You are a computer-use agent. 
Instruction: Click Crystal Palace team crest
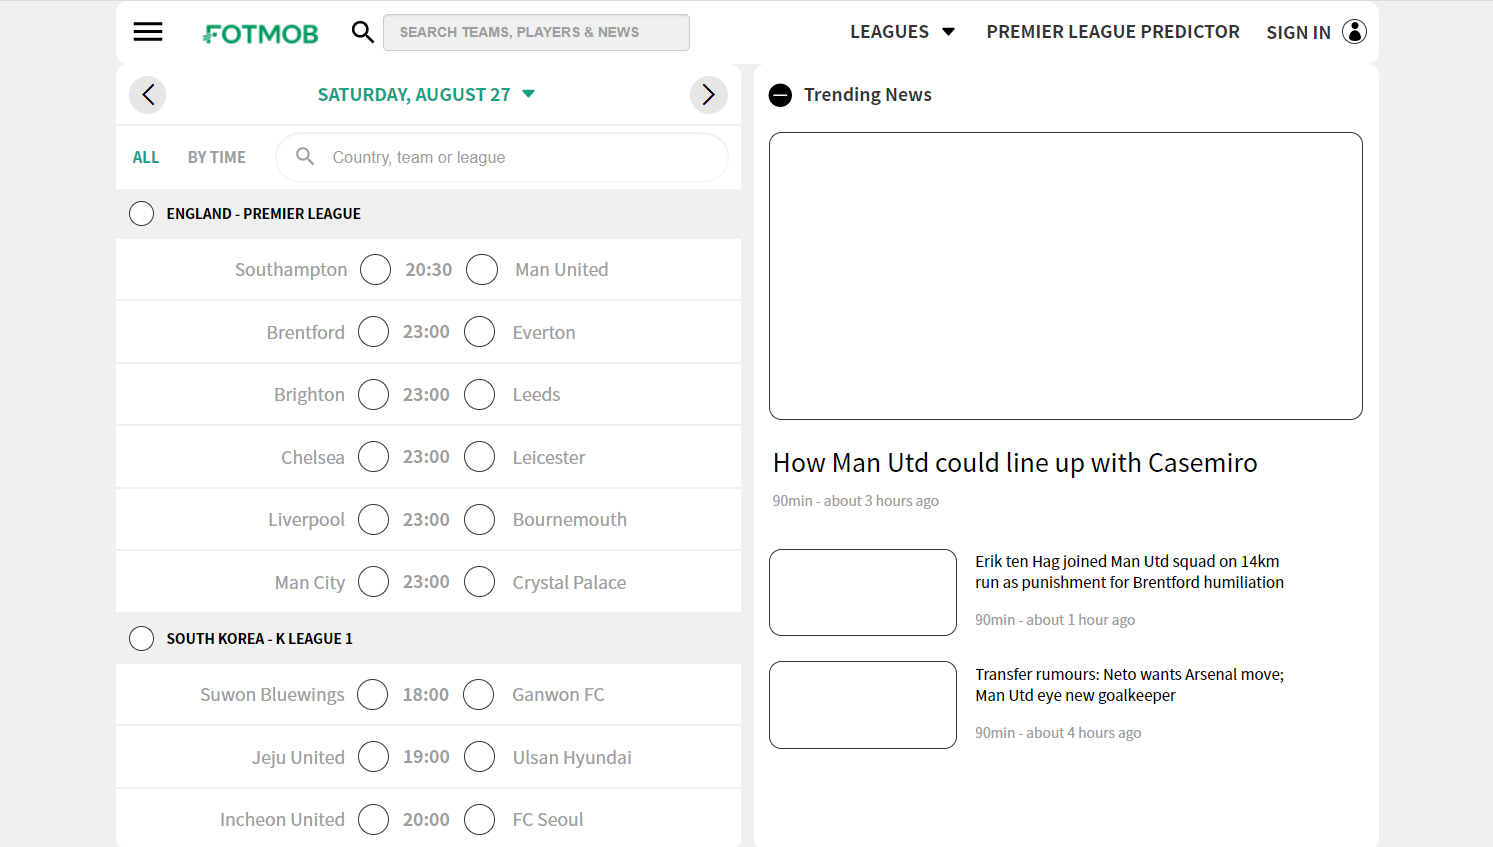point(480,582)
